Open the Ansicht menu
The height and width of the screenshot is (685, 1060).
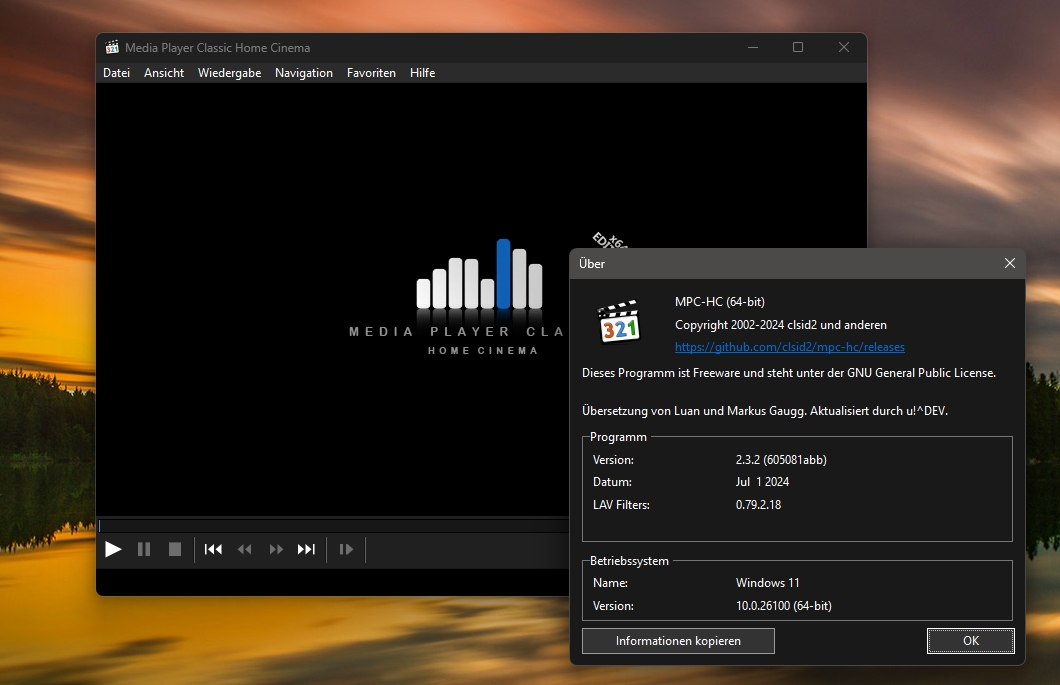pos(164,72)
